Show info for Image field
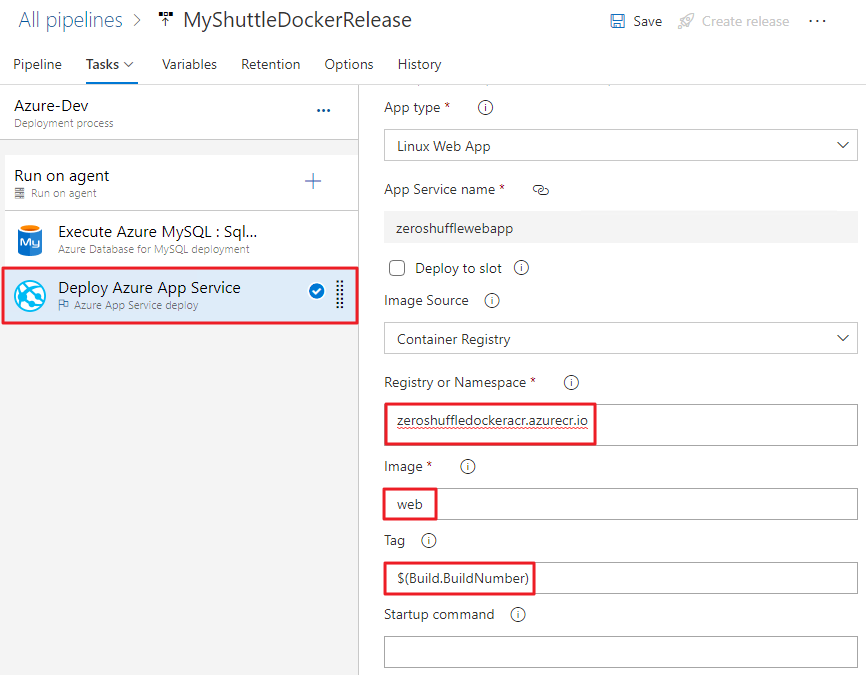The height and width of the screenshot is (675, 866). pos(468,467)
